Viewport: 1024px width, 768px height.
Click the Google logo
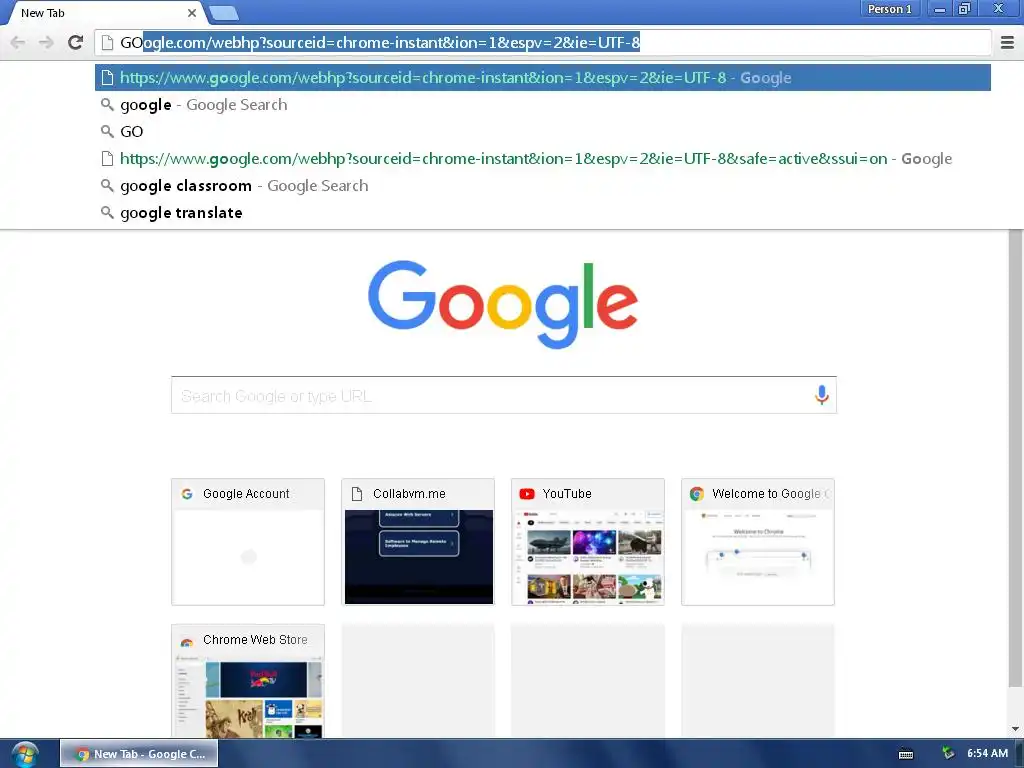[x=503, y=304]
